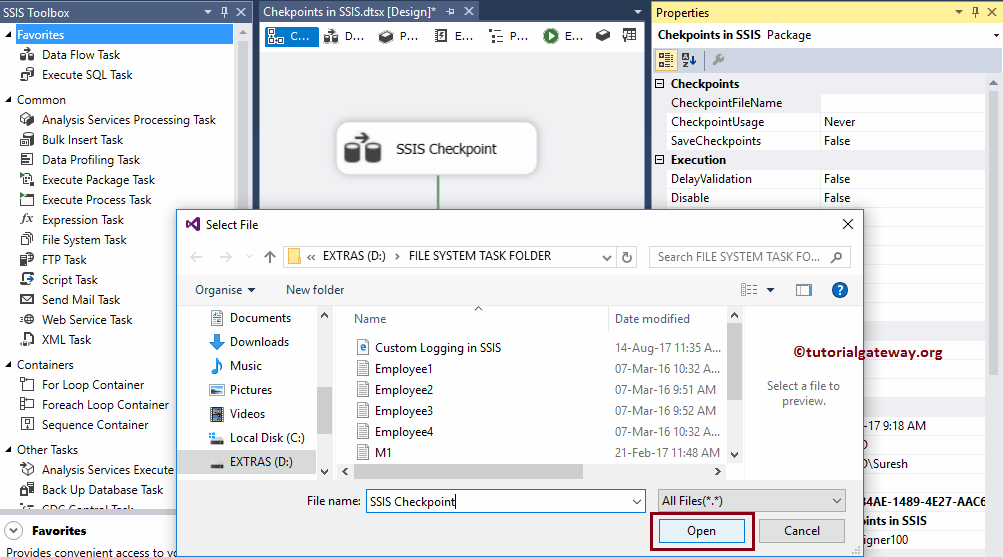Image resolution: width=1003 pixels, height=557 pixels.
Task: Sort properties alphabetically icon
Action: pyautogui.click(x=689, y=60)
